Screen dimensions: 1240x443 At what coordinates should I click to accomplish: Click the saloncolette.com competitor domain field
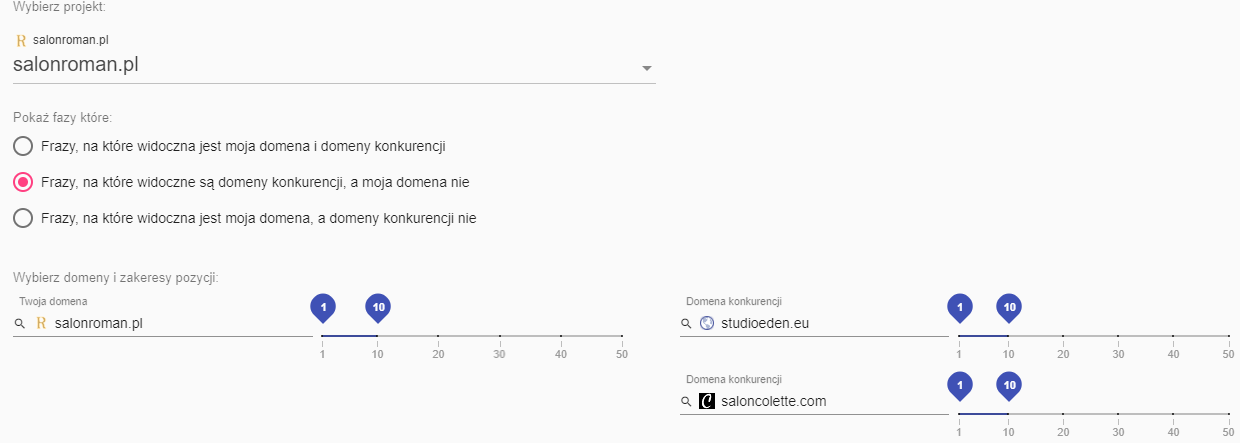point(830,402)
